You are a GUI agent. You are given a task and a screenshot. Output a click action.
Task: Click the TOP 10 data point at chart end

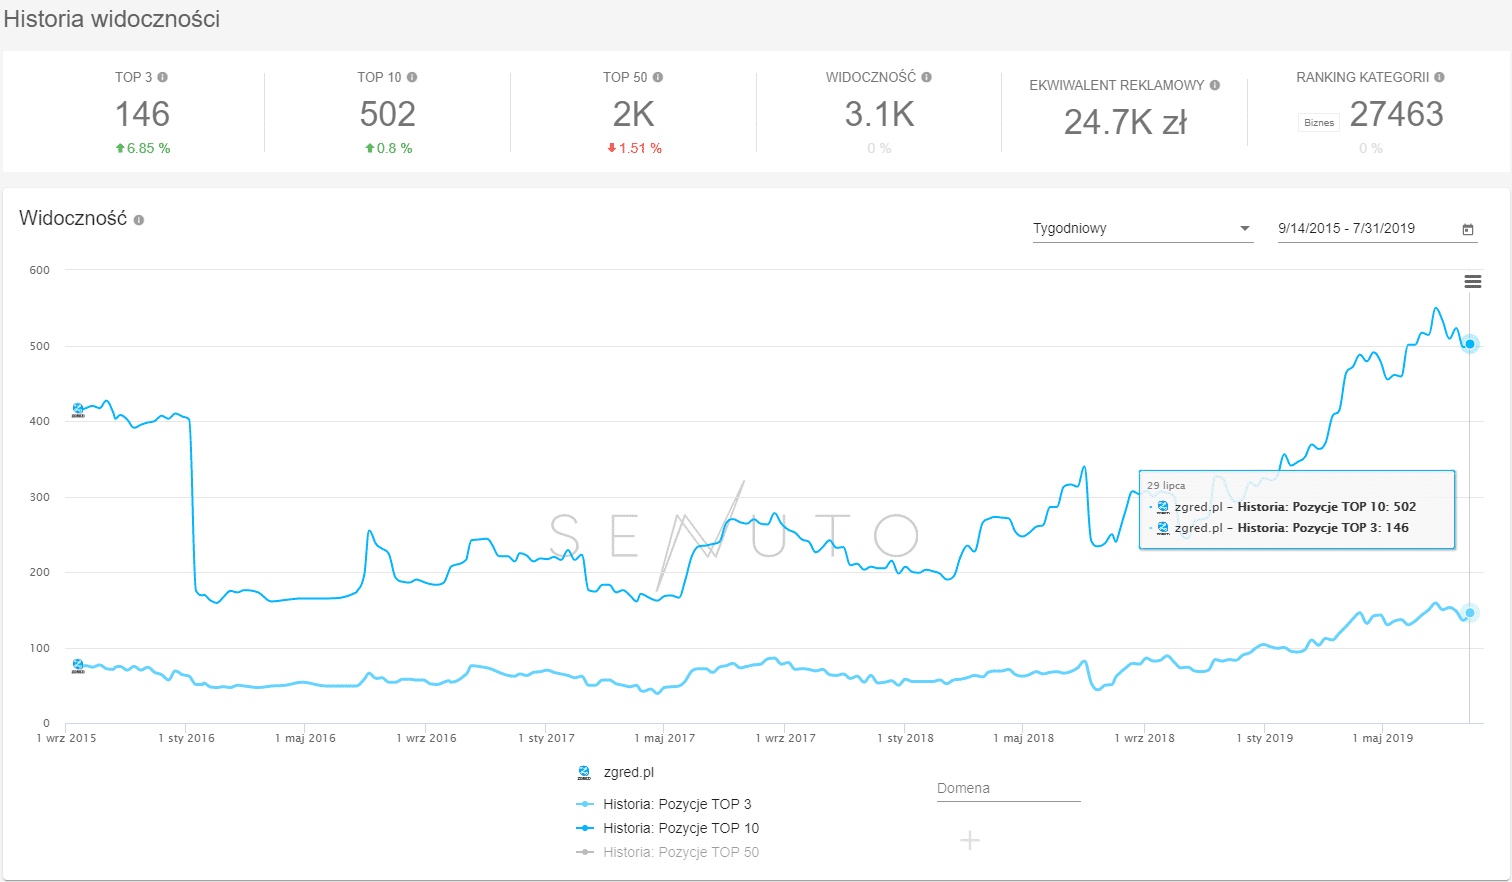(x=1470, y=344)
